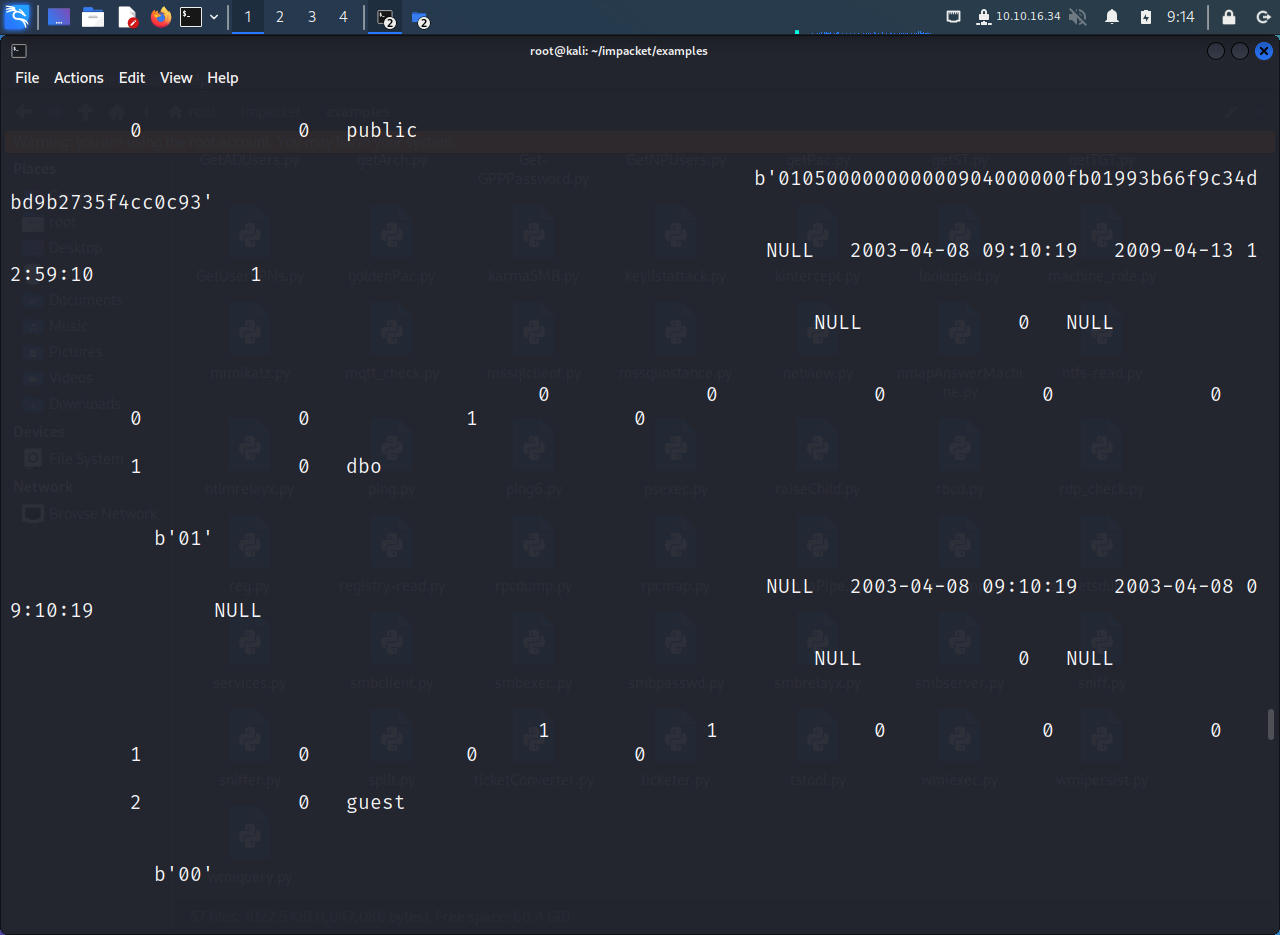Click the number 2 beside guest row

pos(136,803)
